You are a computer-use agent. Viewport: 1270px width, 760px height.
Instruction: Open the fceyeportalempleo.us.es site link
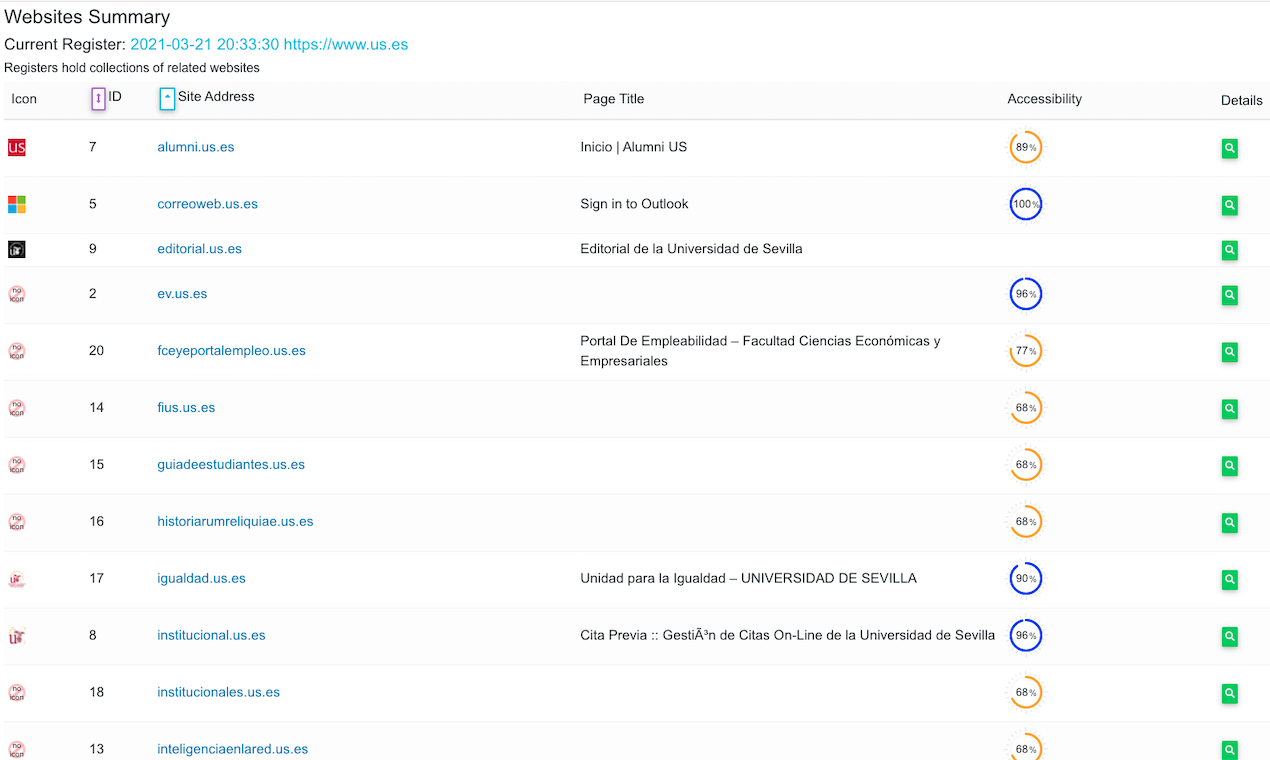coord(231,350)
